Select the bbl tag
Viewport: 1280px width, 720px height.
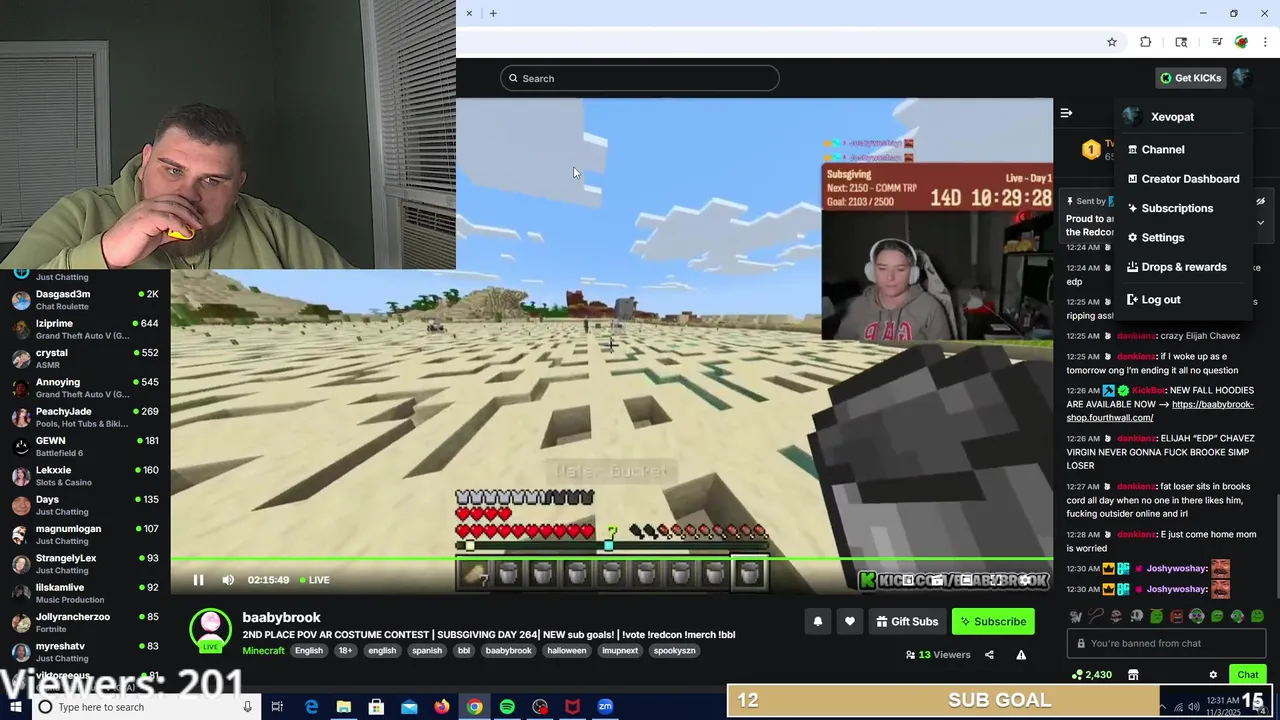pos(464,651)
